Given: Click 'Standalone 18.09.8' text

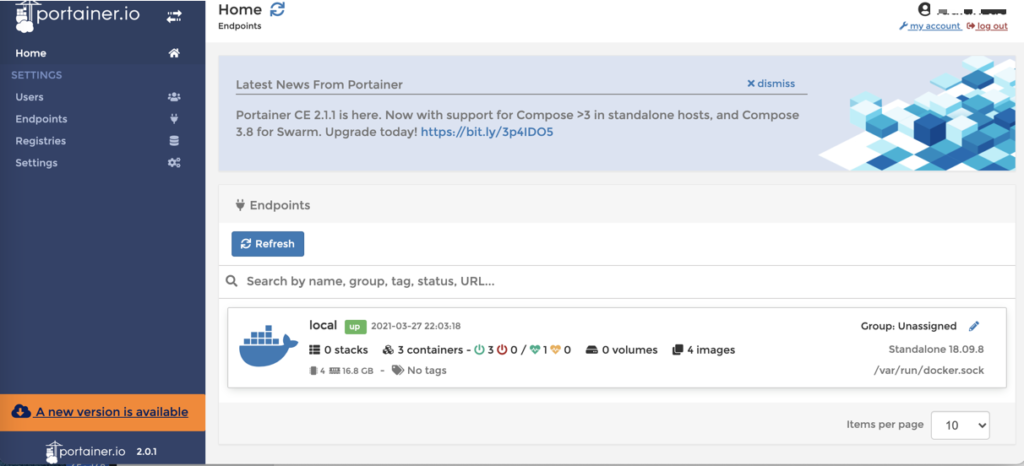Looking at the screenshot, I should [x=936, y=349].
